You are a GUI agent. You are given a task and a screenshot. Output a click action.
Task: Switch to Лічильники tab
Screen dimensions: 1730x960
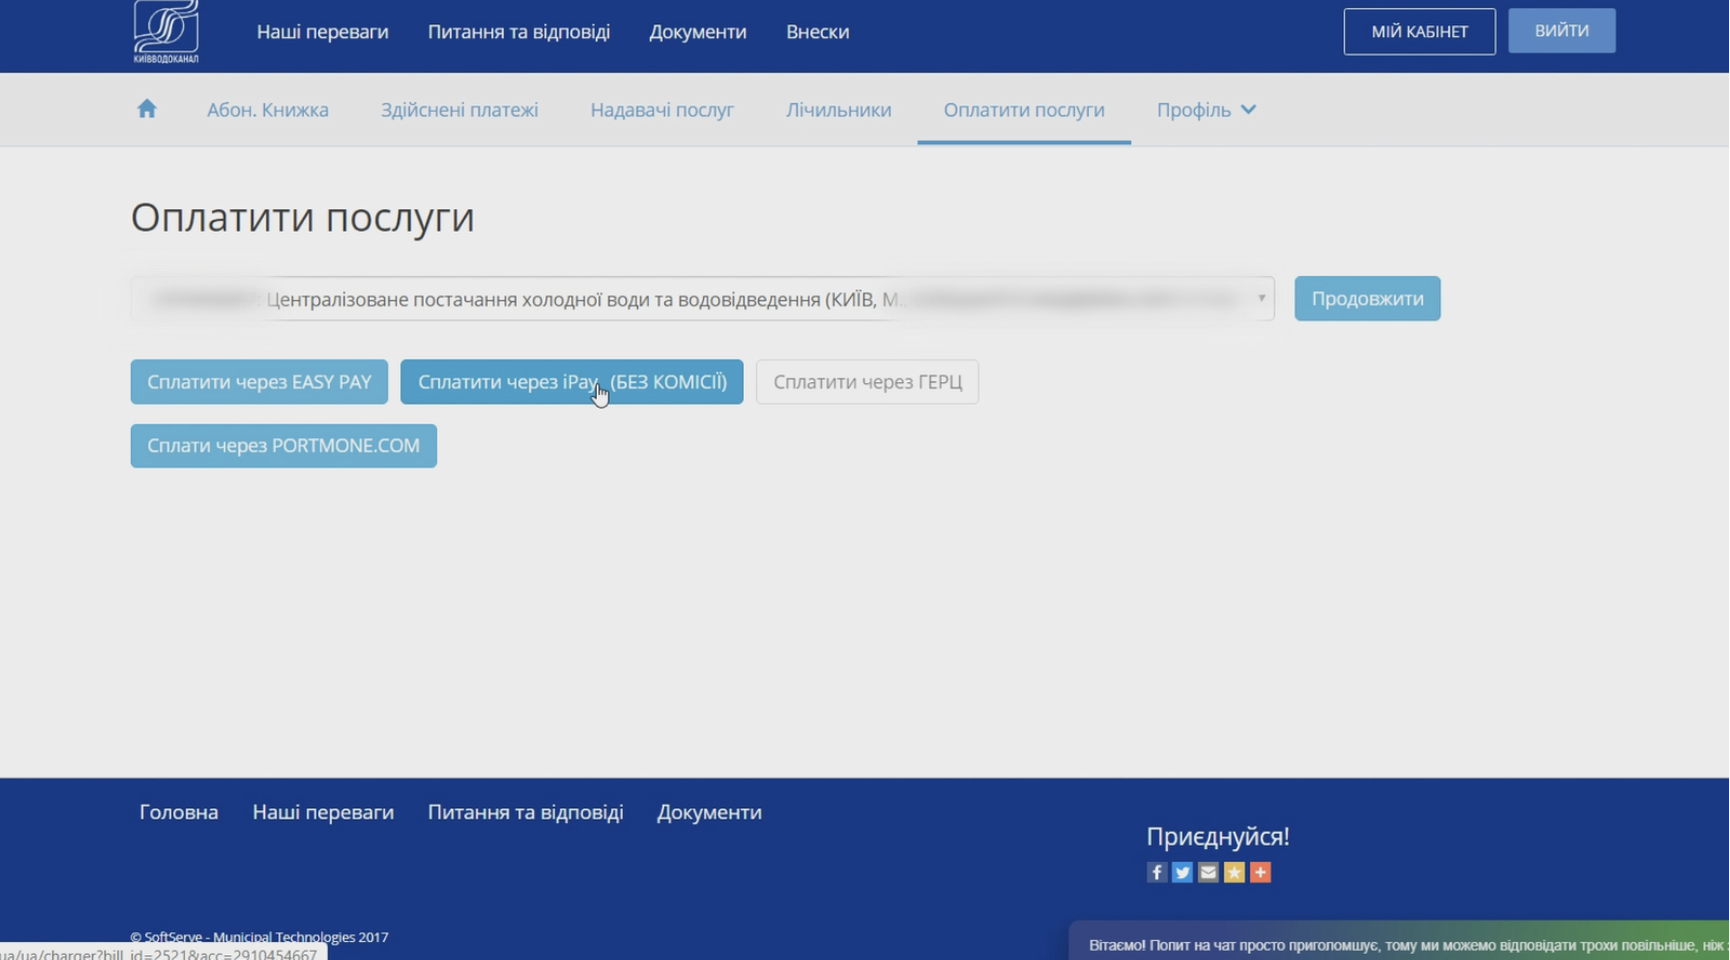839,110
